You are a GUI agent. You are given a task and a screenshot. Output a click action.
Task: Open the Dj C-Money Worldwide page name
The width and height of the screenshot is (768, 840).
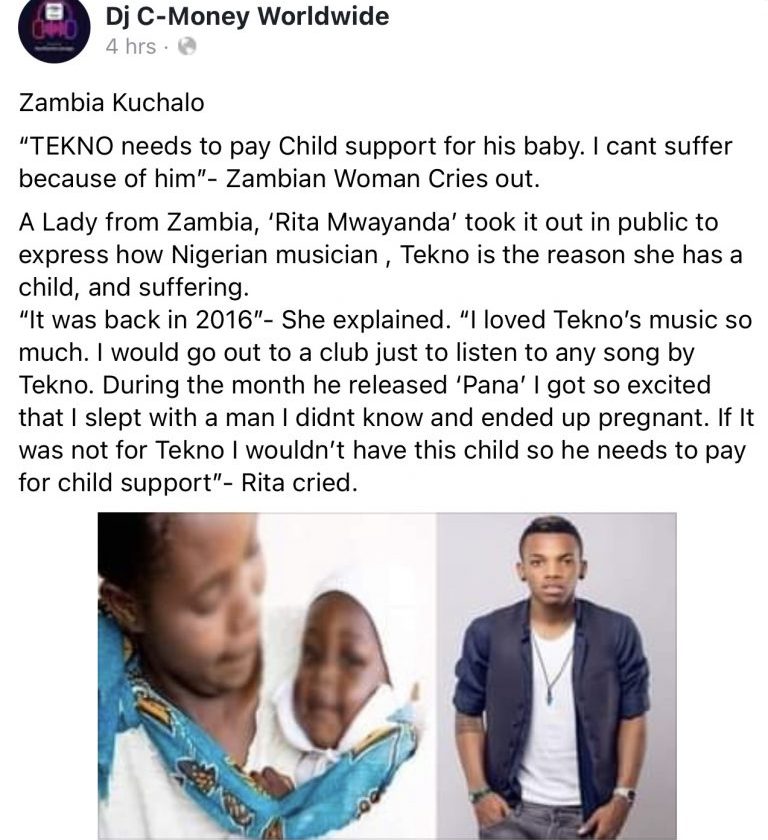tap(247, 16)
